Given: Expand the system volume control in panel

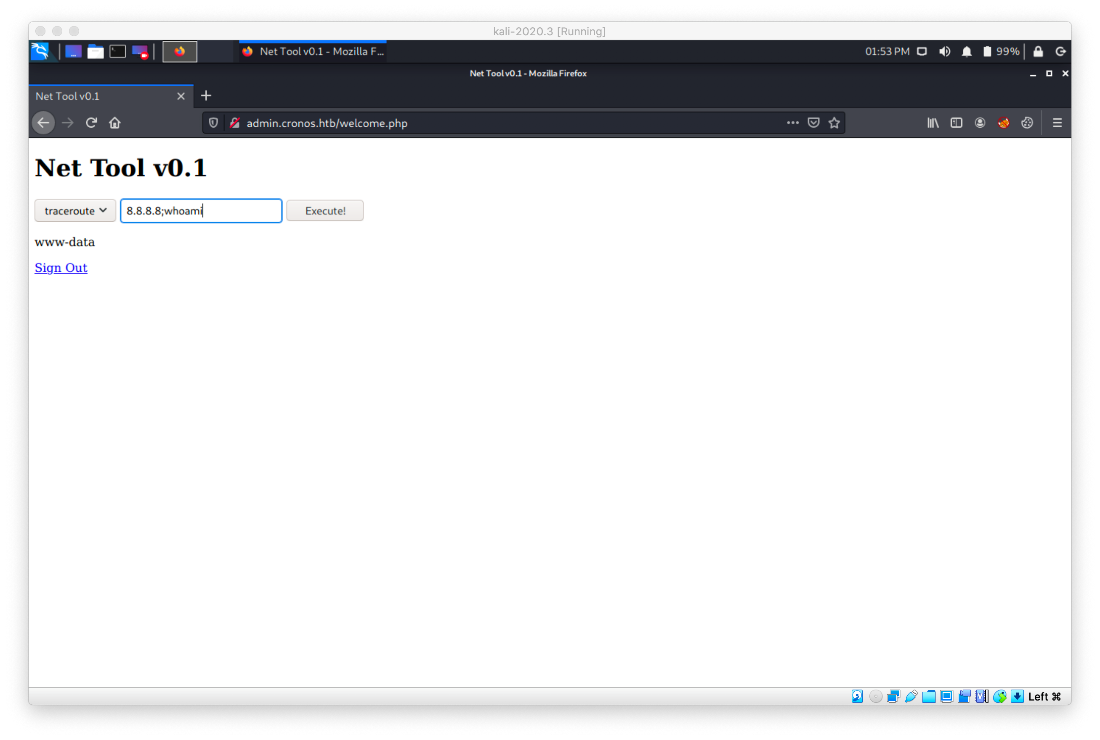Looking at the screenshot, I should pos(944,51).
